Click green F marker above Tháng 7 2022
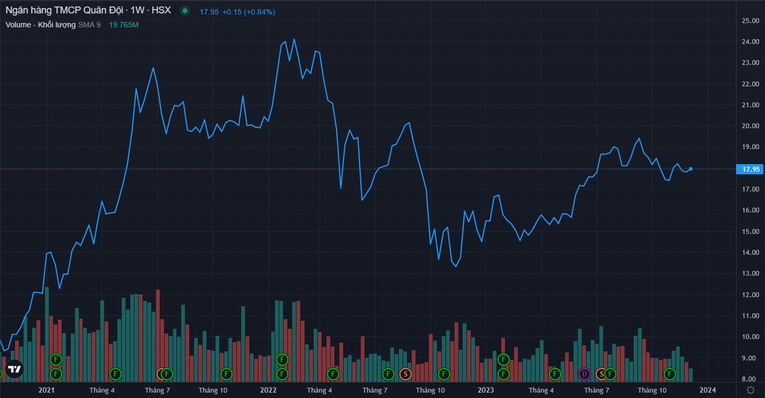Screen dimensions: 765x398 388,374
